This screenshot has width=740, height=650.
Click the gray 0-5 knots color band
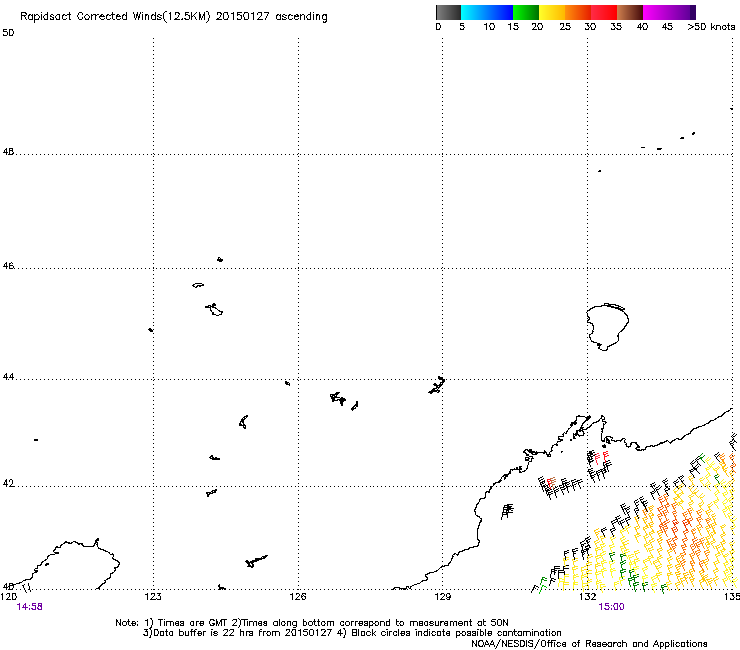[448, 12]
